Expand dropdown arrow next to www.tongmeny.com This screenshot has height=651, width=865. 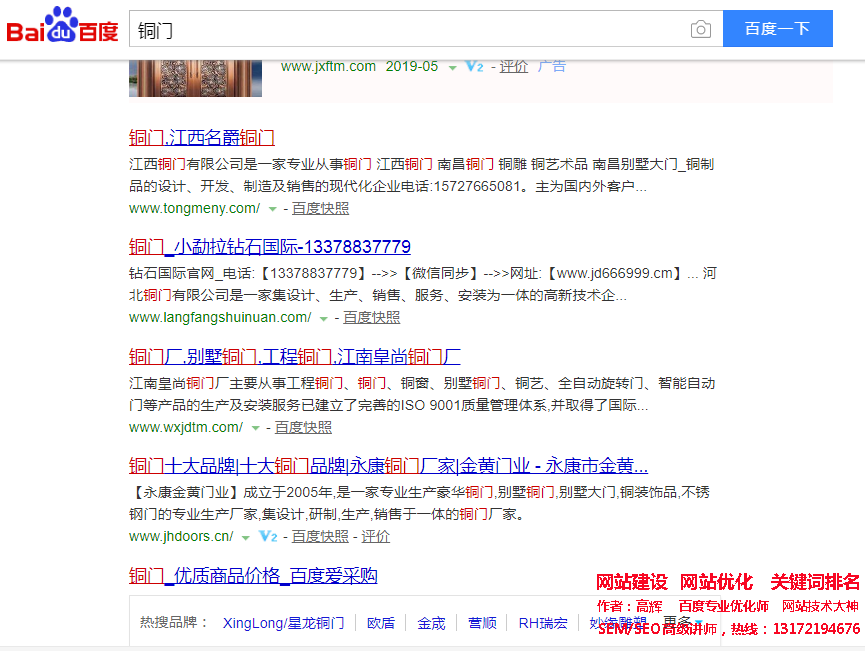272,209
